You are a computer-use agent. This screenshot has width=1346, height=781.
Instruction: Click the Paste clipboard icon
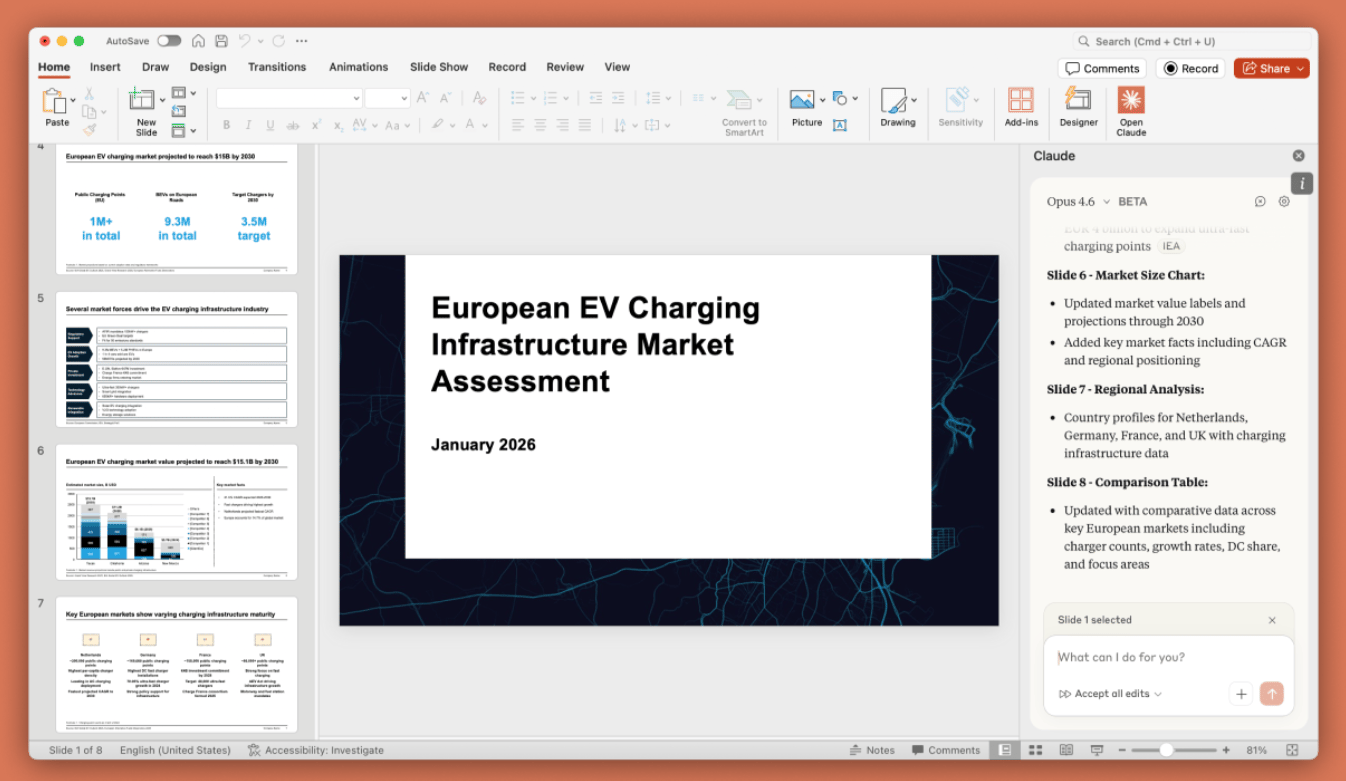(x=54, y=101)
